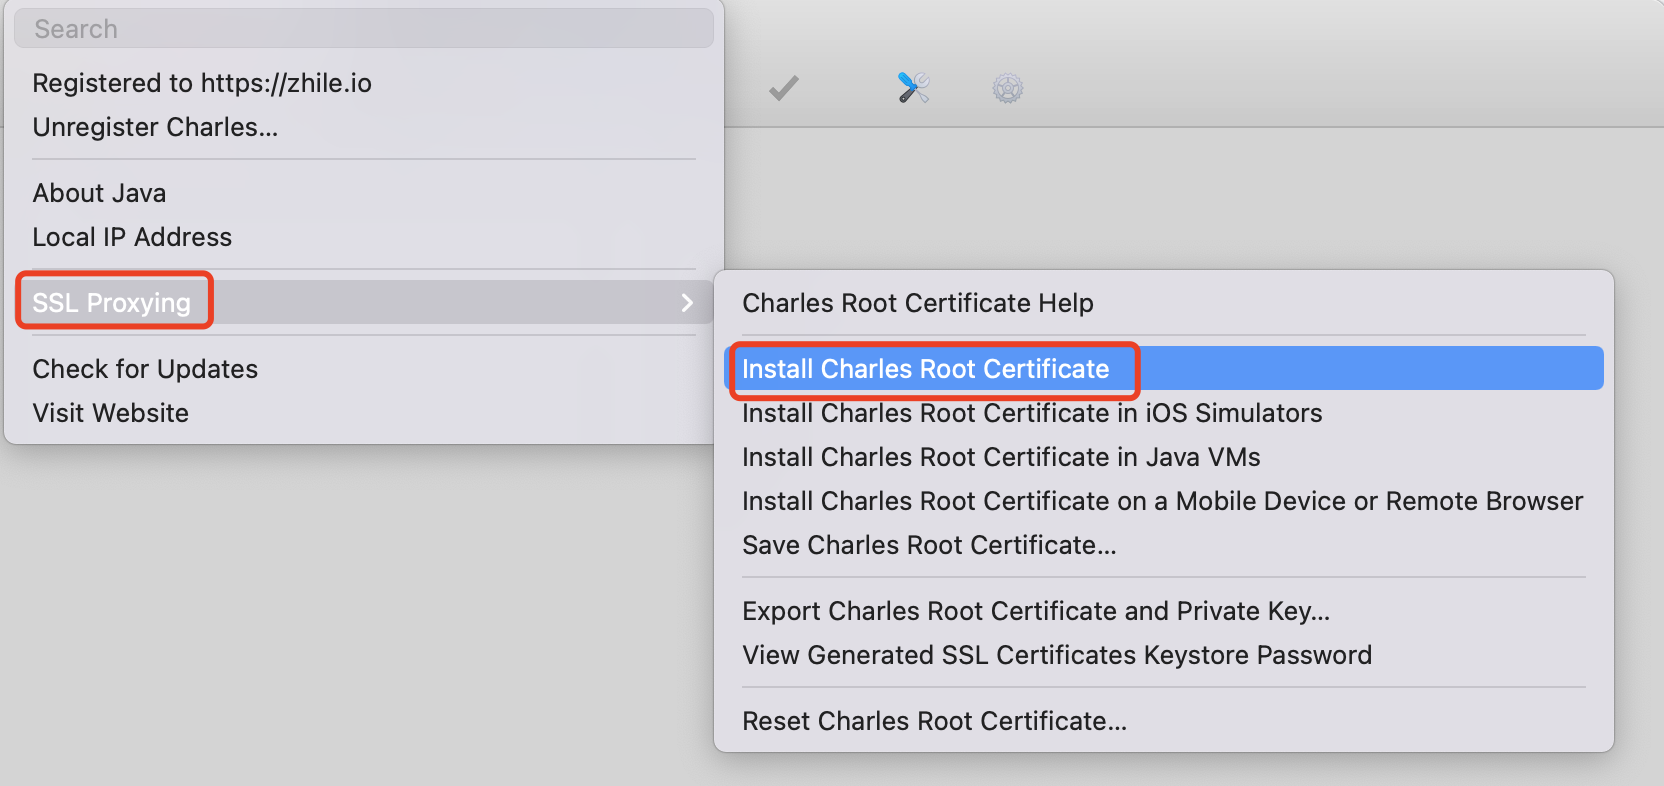Export Charles Root Certificate and Private Key

tap(1035, 611)
